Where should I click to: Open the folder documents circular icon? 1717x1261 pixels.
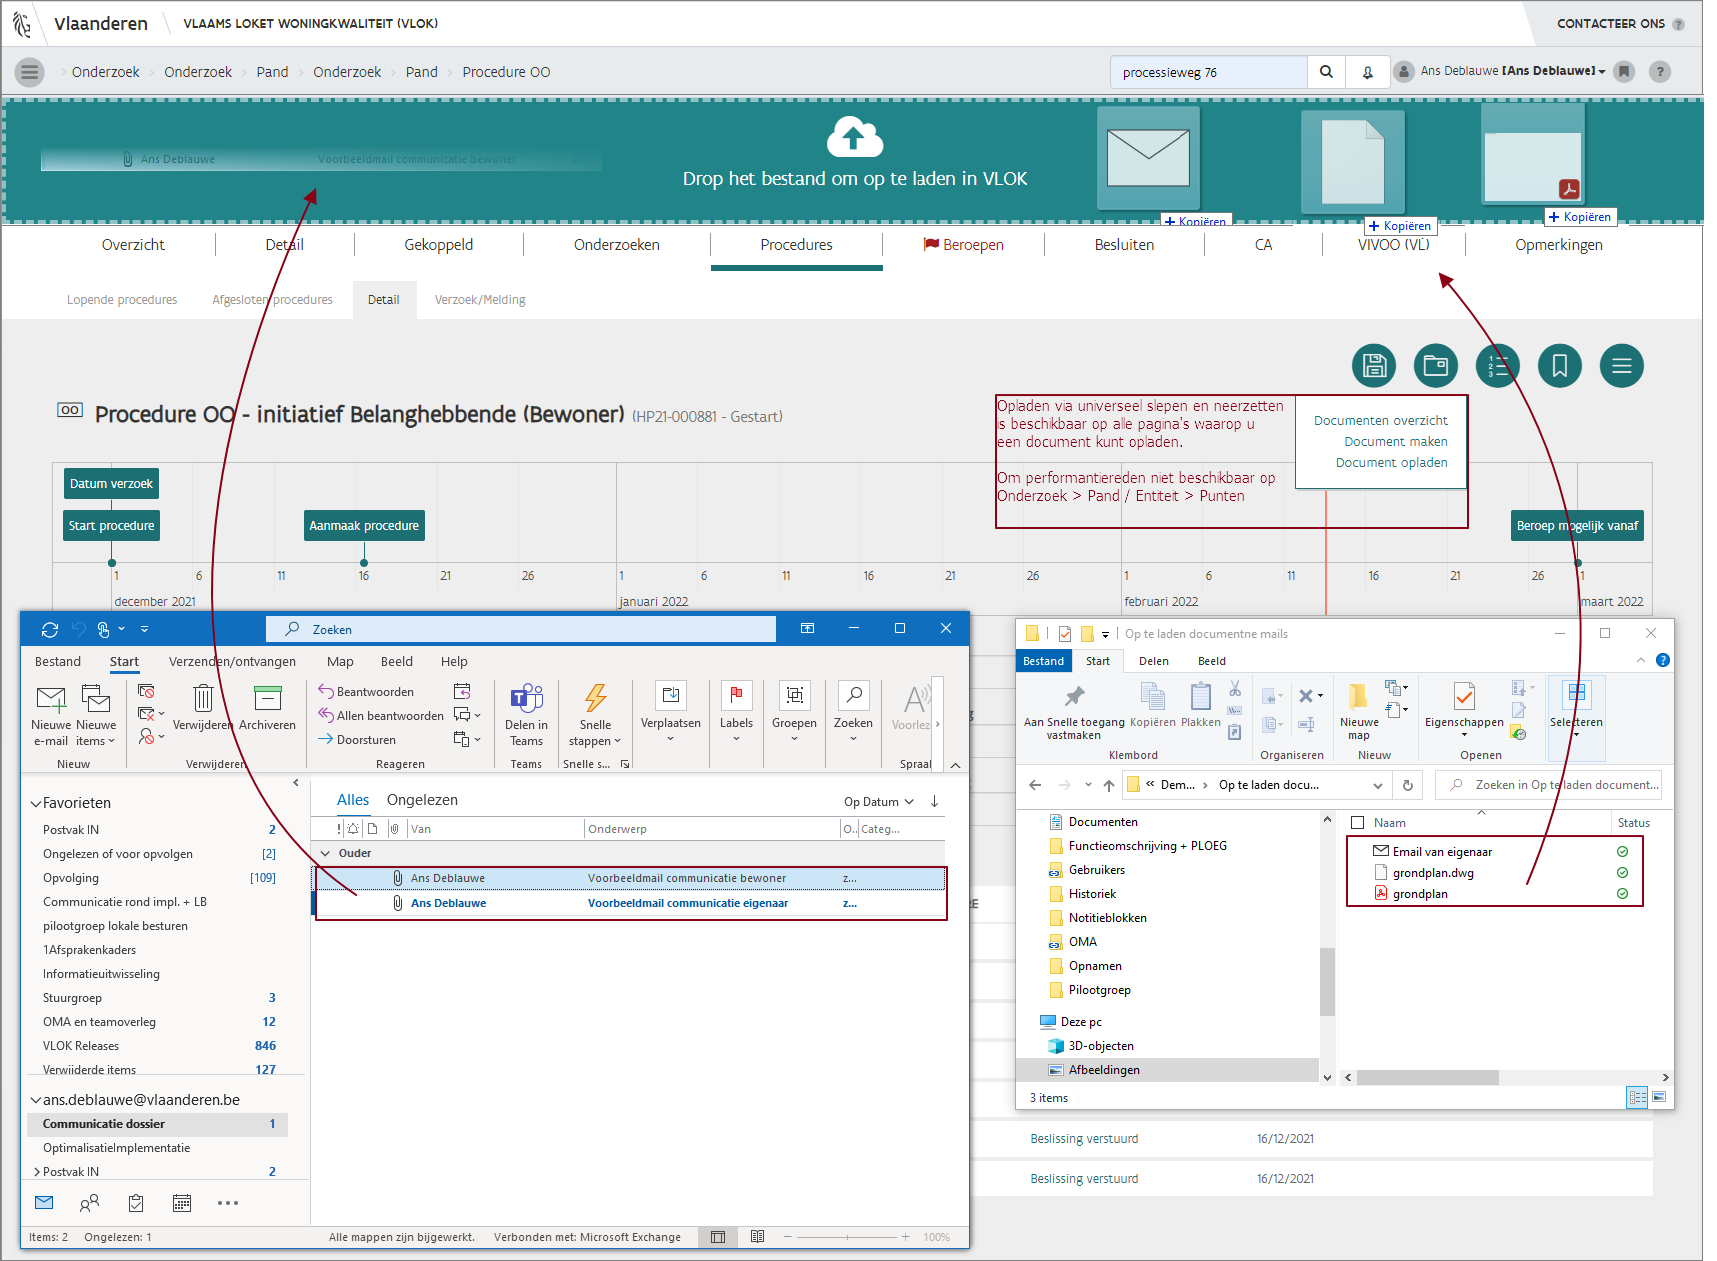click(1435, 366)
